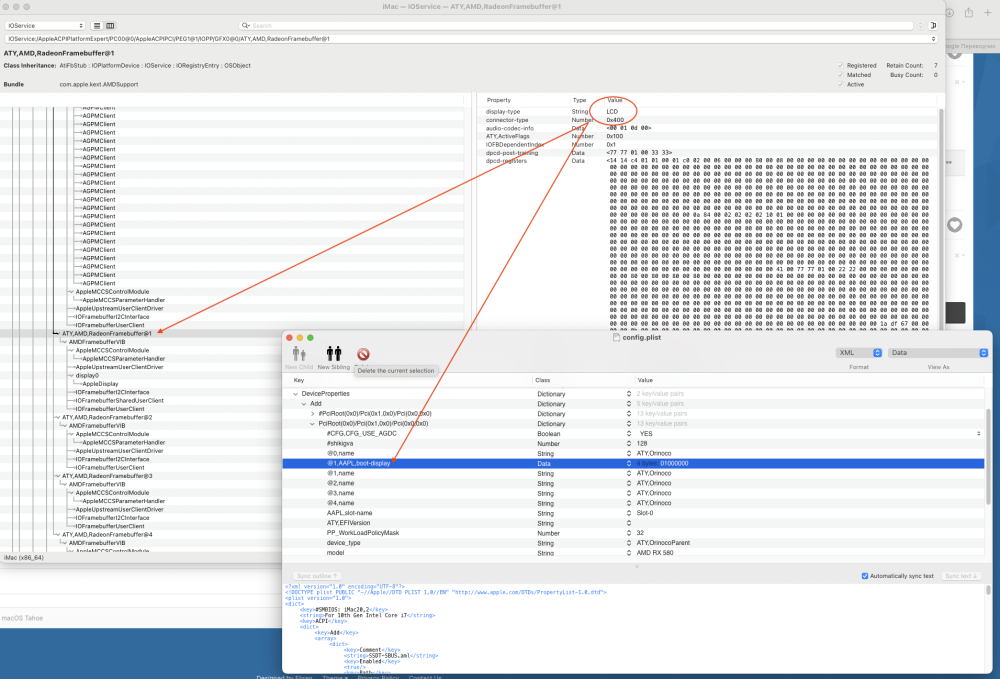Screen dimensions: 1000x679
Task: Expand #PciRoot(0x0)/Pci(0x1,0x0) row
Action: [x=312, y=414]
